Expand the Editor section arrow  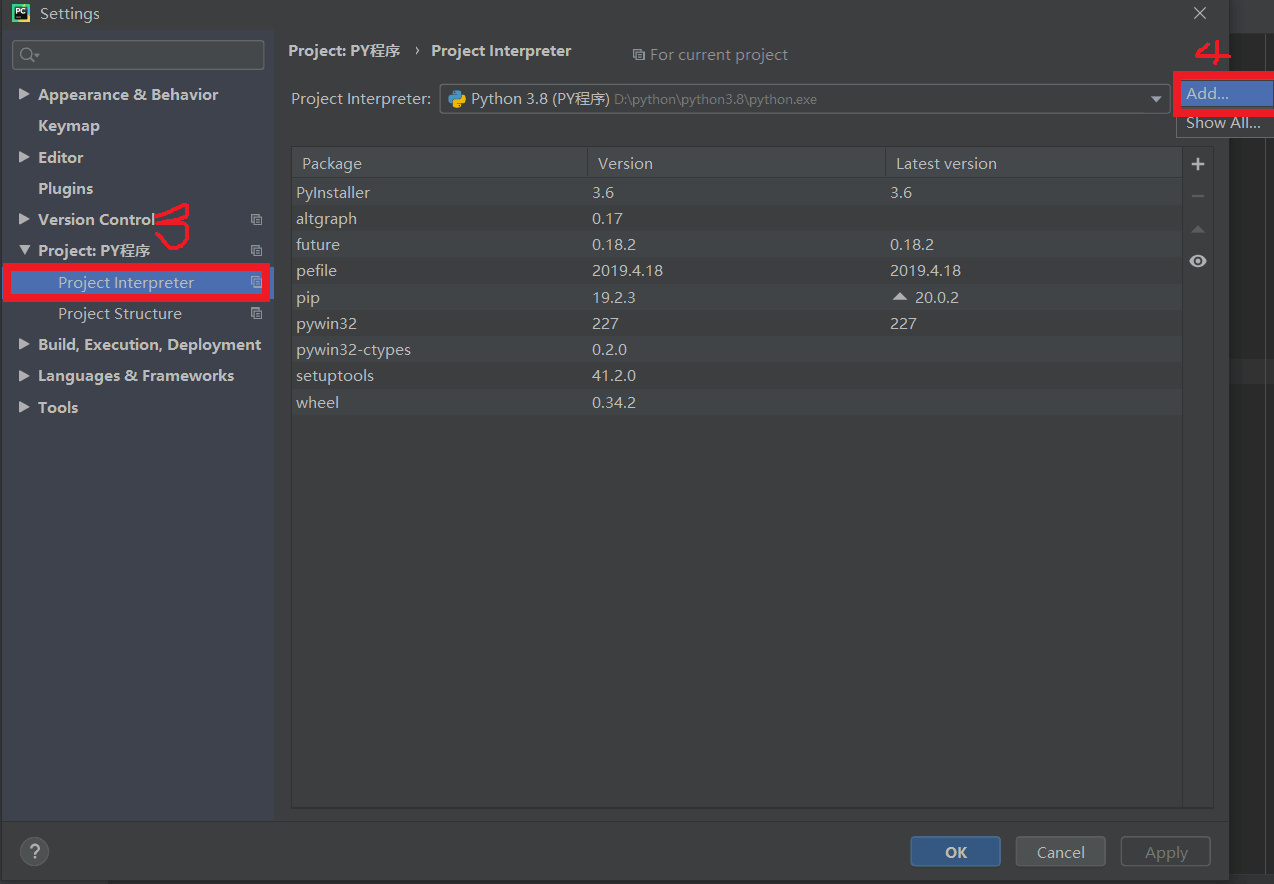[x=24, y=157]
